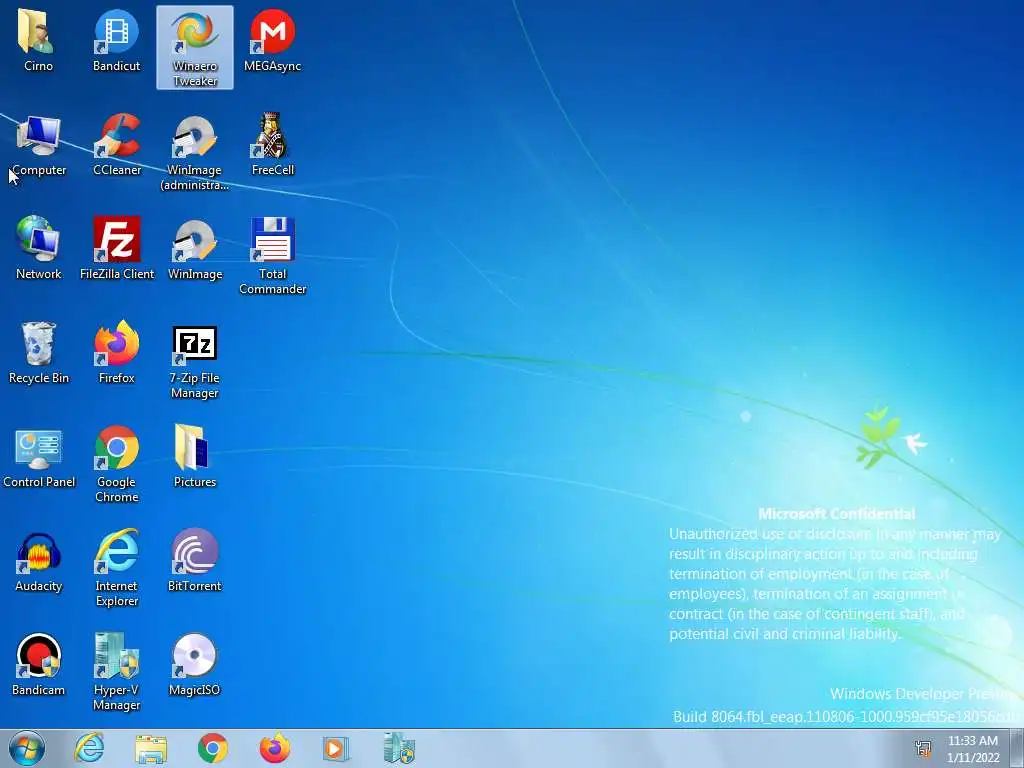Click the network tray icon
Image resolution: width=1024 pixels, height=768 pixels.
(x=923, y=749)
